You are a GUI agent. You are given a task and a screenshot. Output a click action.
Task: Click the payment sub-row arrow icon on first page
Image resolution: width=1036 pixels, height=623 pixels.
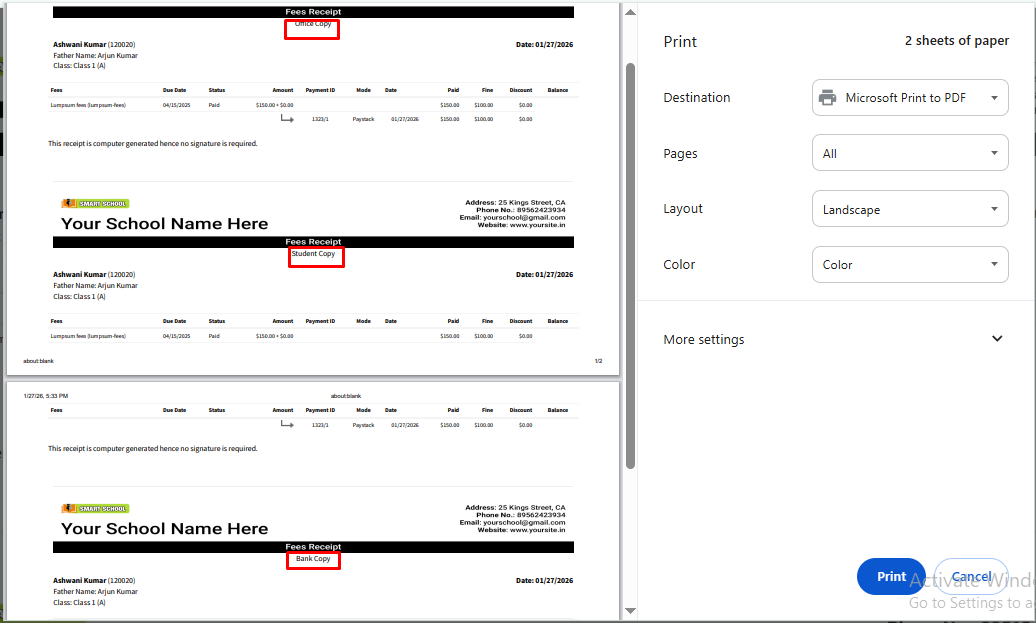286,119
